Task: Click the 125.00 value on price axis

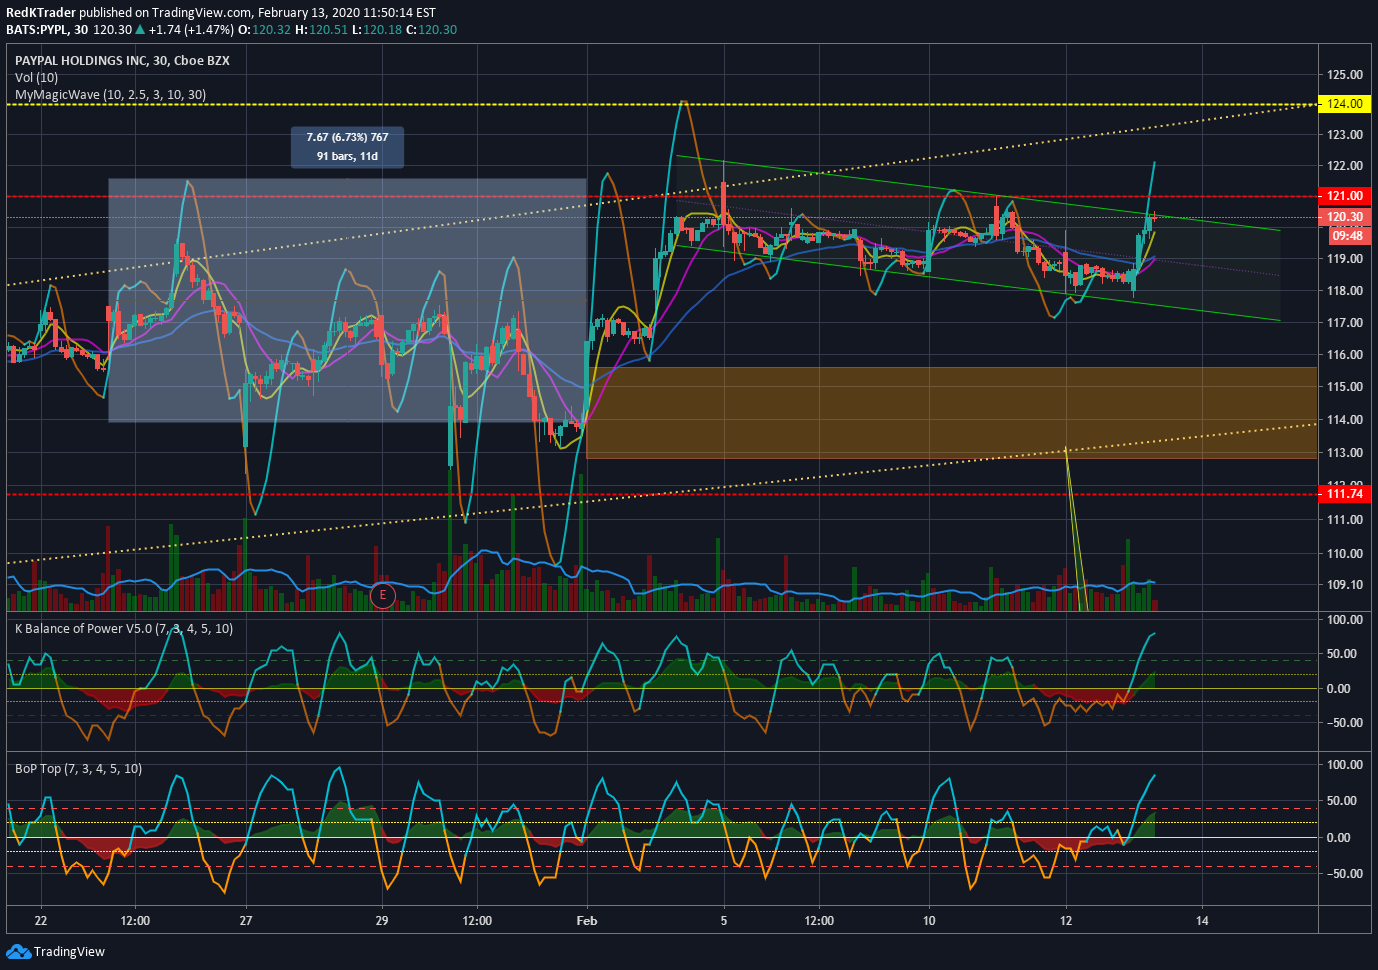Action: point(1345,75)
